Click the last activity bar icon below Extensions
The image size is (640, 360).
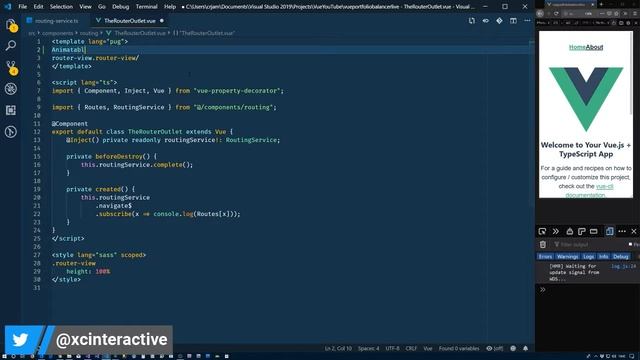click(11, 131)
